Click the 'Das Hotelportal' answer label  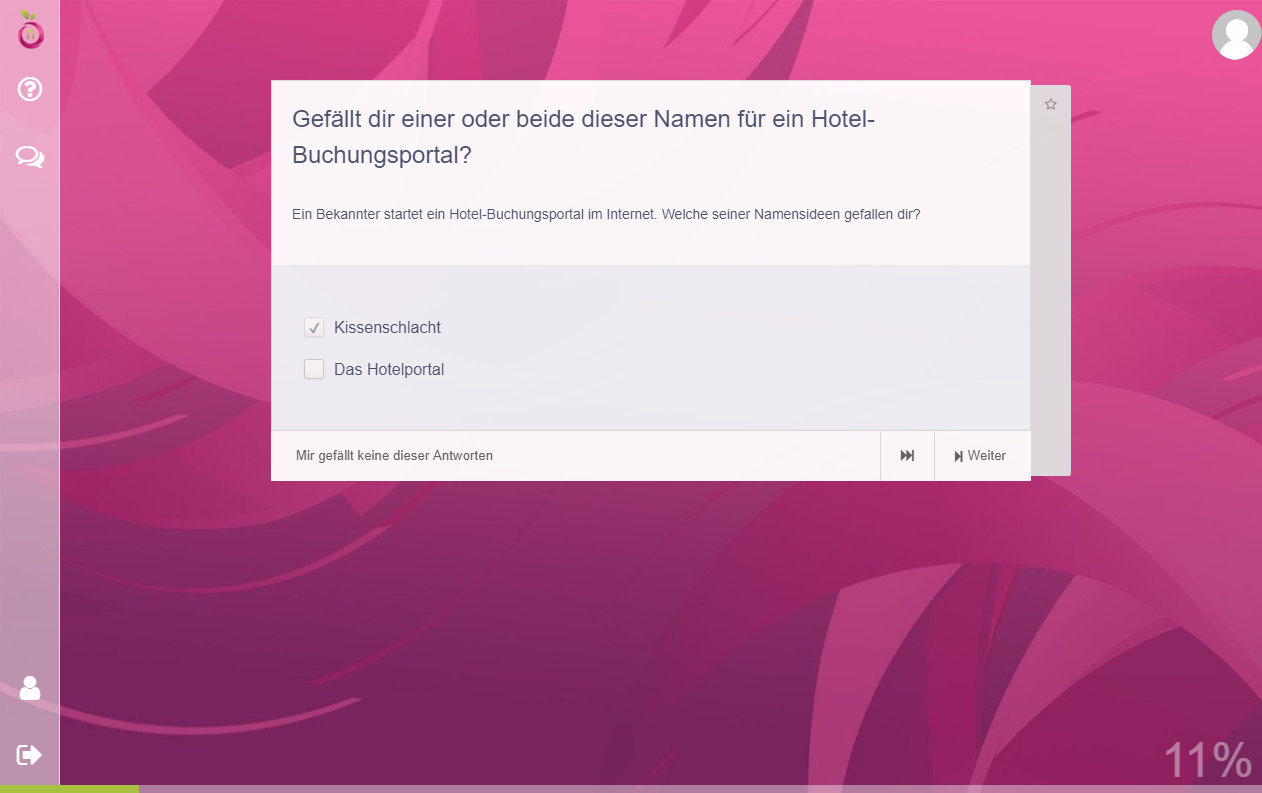tap(389, 369)
